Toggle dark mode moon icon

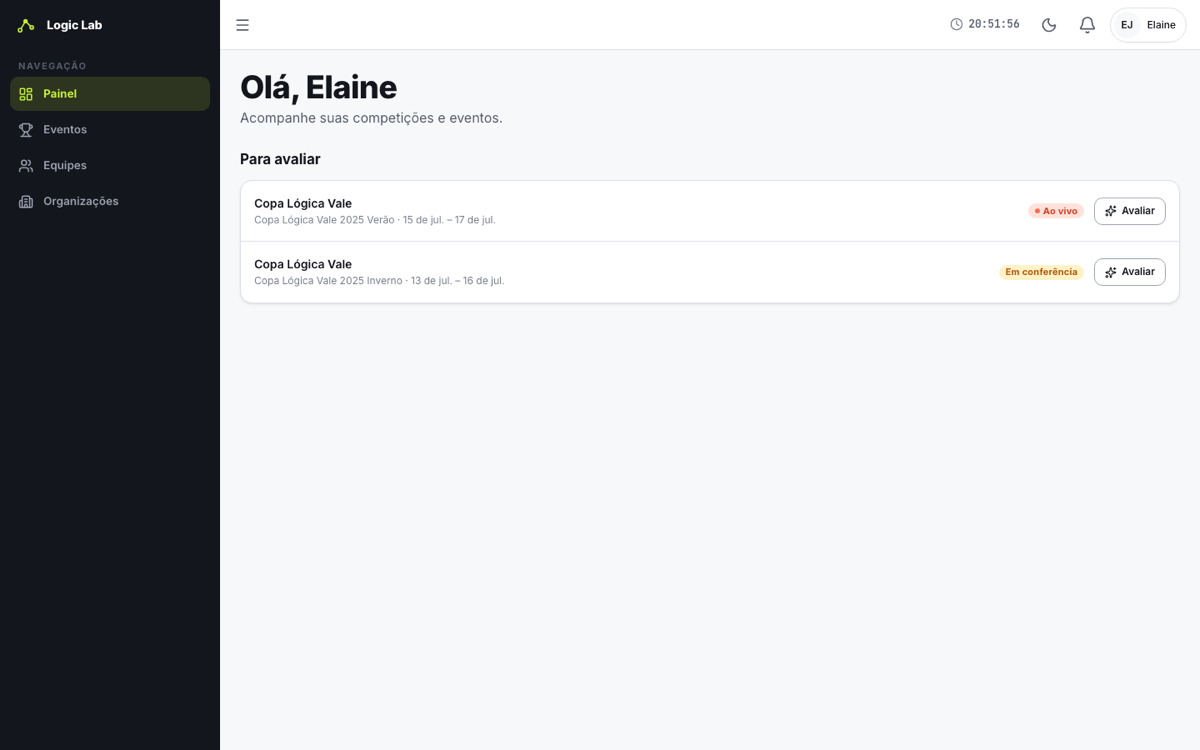point(1049,25)
